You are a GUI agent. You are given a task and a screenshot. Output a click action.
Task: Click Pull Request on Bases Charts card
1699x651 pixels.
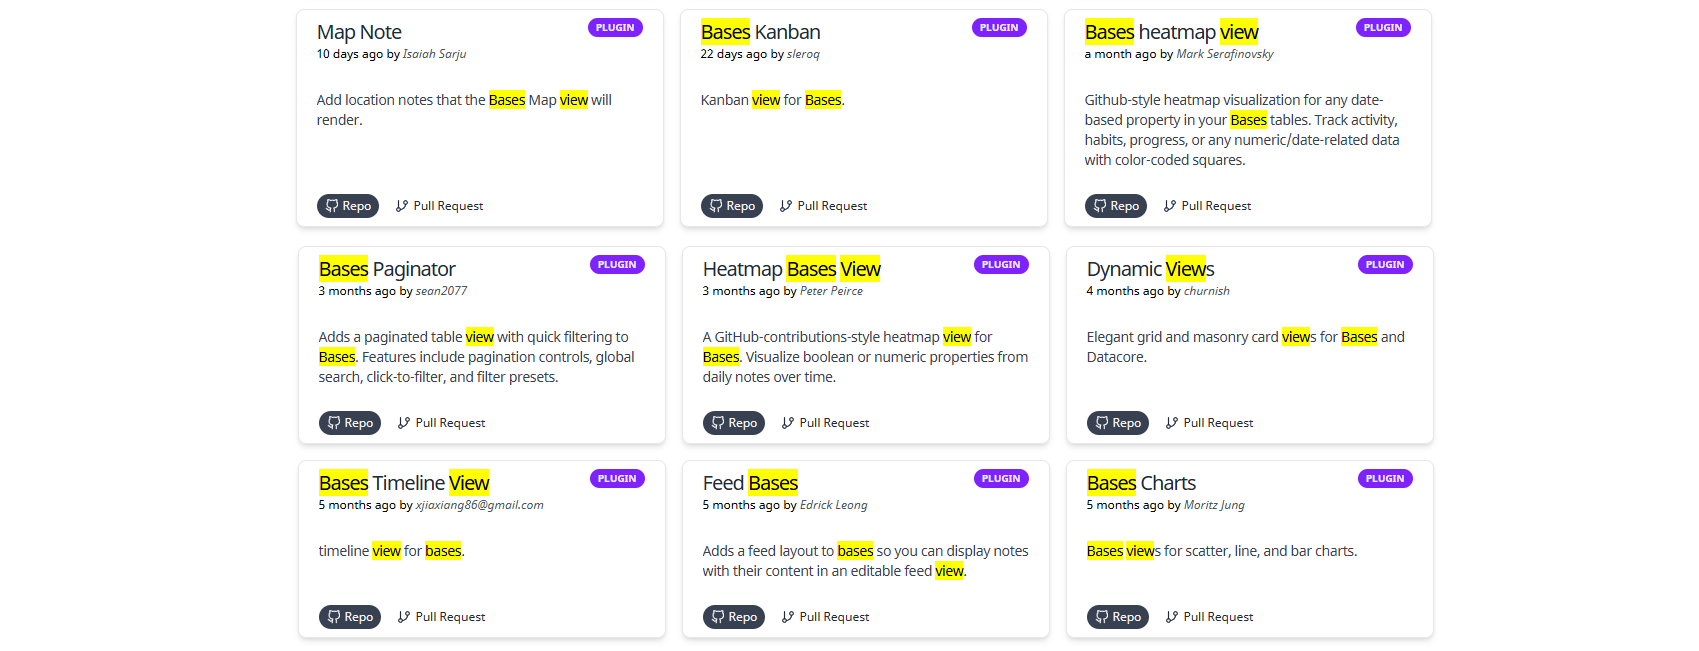[1209, 617]
